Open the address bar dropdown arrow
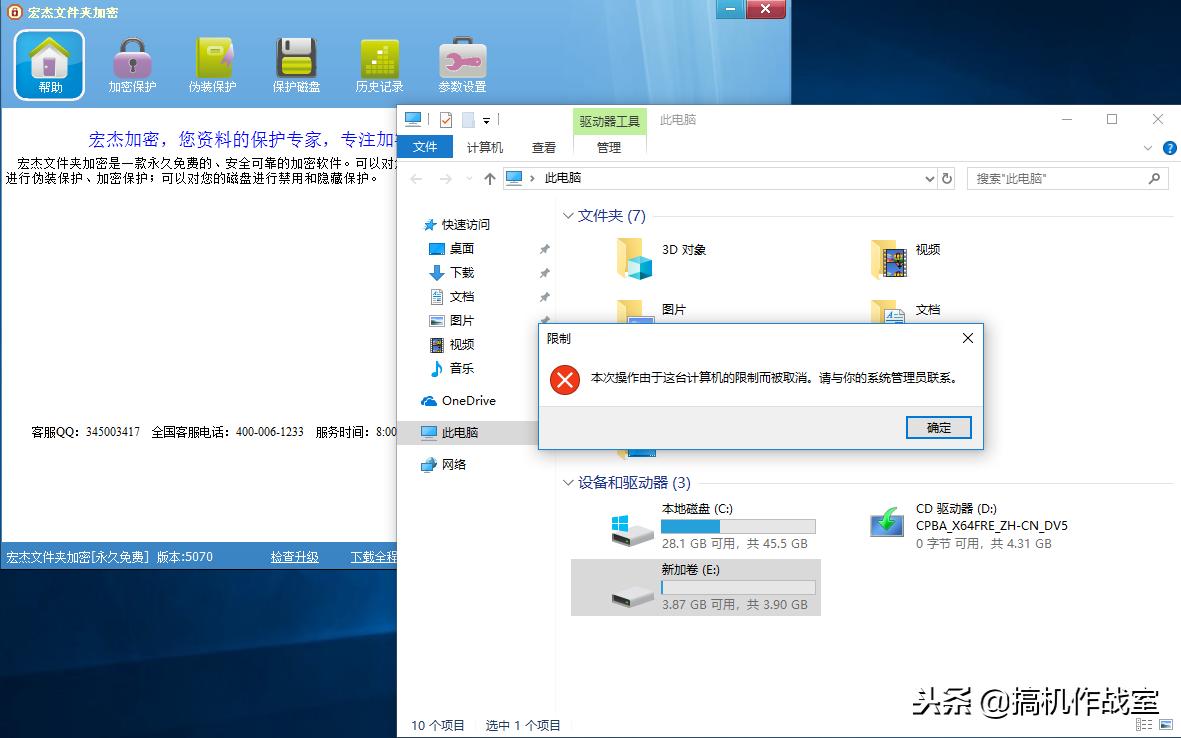This screenshot has height=738, width=1181. pyautogui.click(x=930, y=178)
